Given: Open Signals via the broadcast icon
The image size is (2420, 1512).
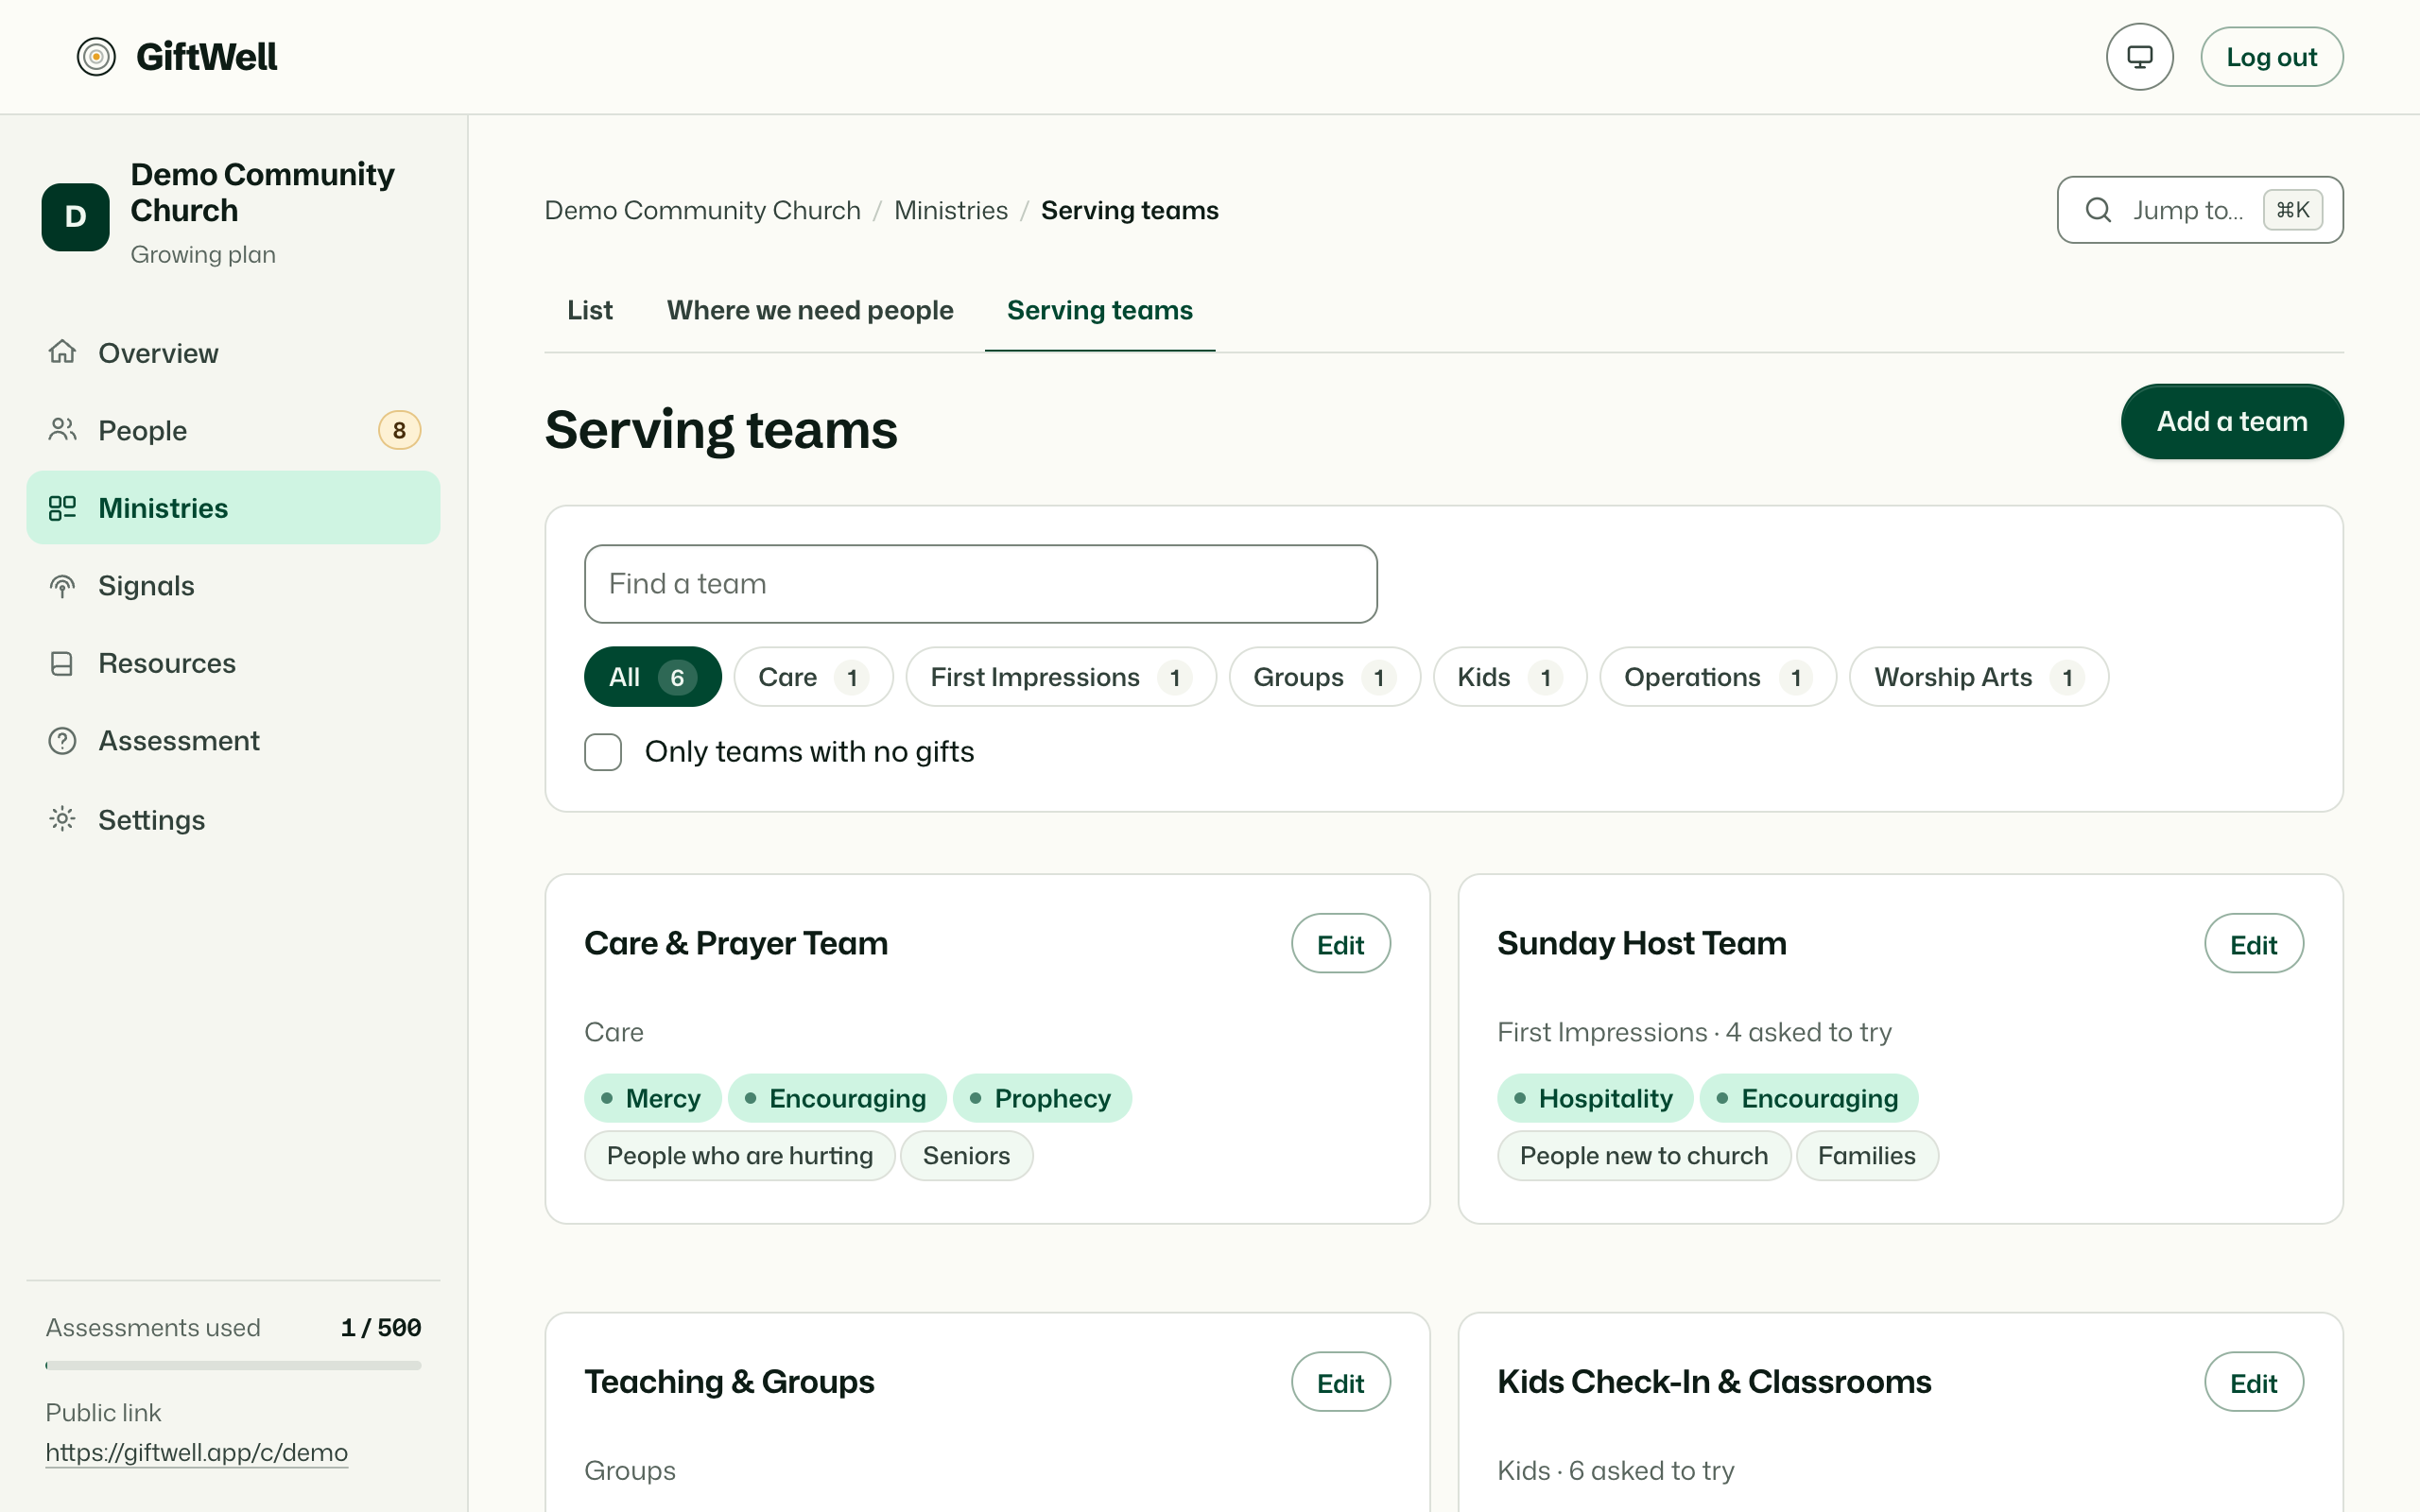Looking at the screenshot, I should point(62,585).
